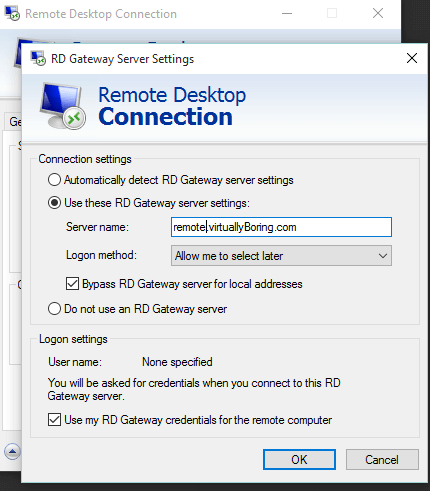This screenshot has height=491, width=430.
Task: Close the RD Gateway Server Settings dialog
Action: pos(412,58)
